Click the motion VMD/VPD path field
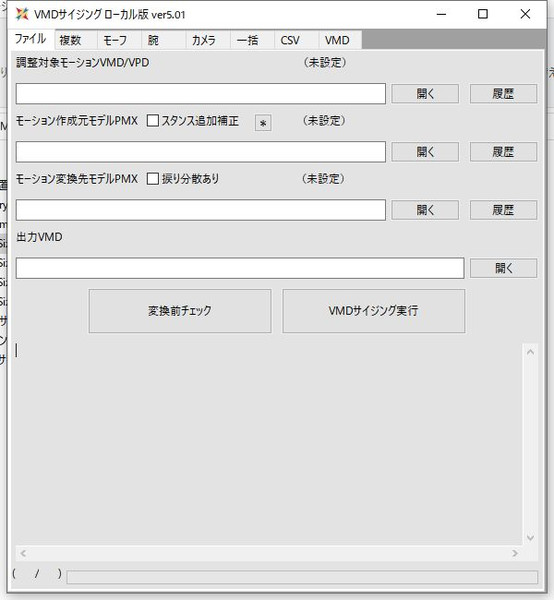 click(x=200, y=93)
